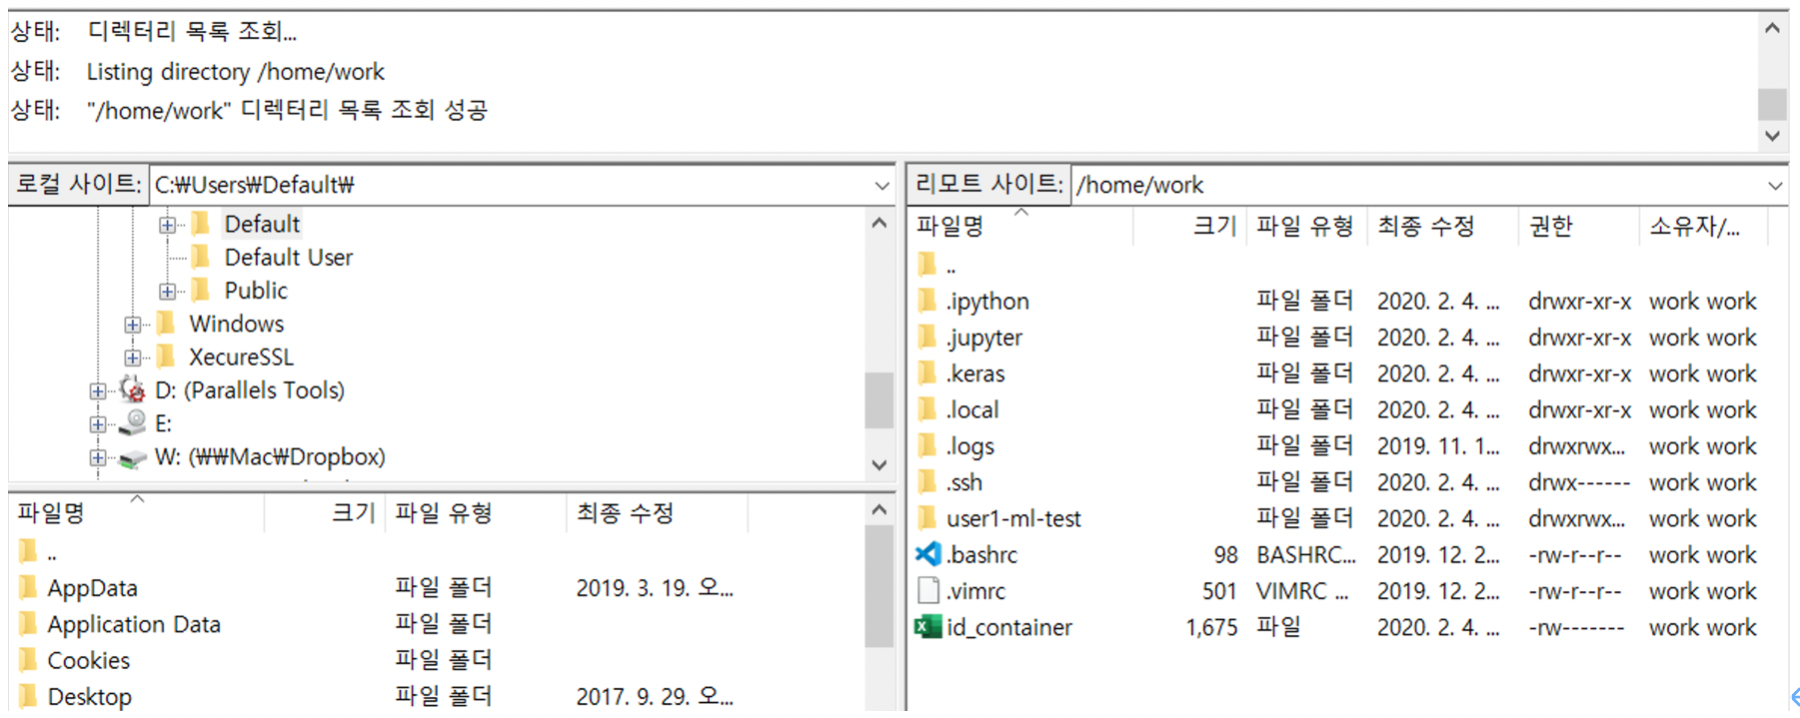The height and width of the screenshot is (718, 1800).
Task: Sort local files by 최종 수정 column
Action: [x=656, y=513]
